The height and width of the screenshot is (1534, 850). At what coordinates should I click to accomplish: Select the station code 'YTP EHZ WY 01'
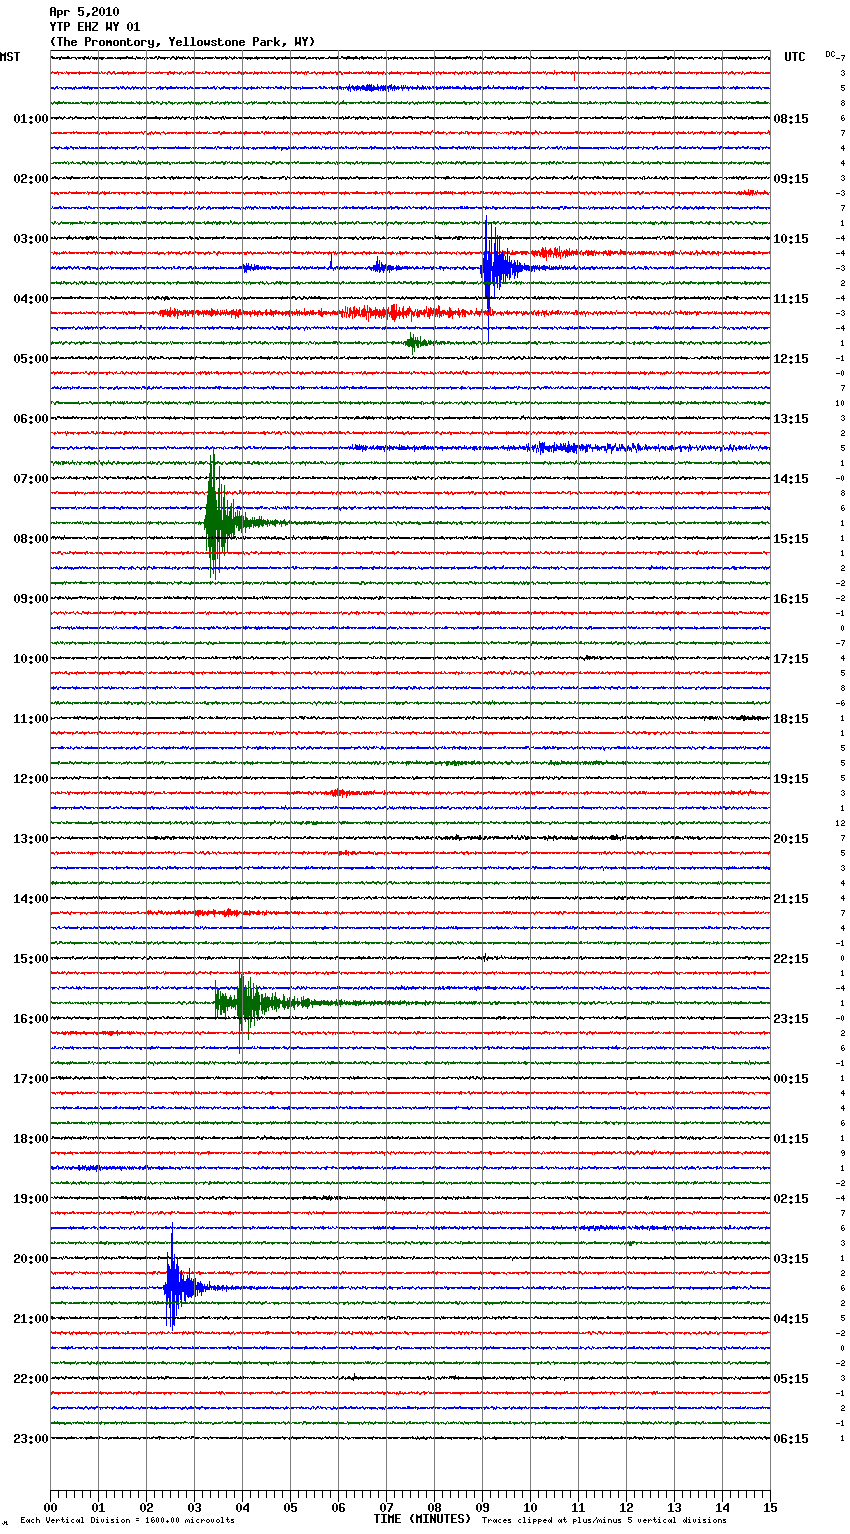coord(95,27)
